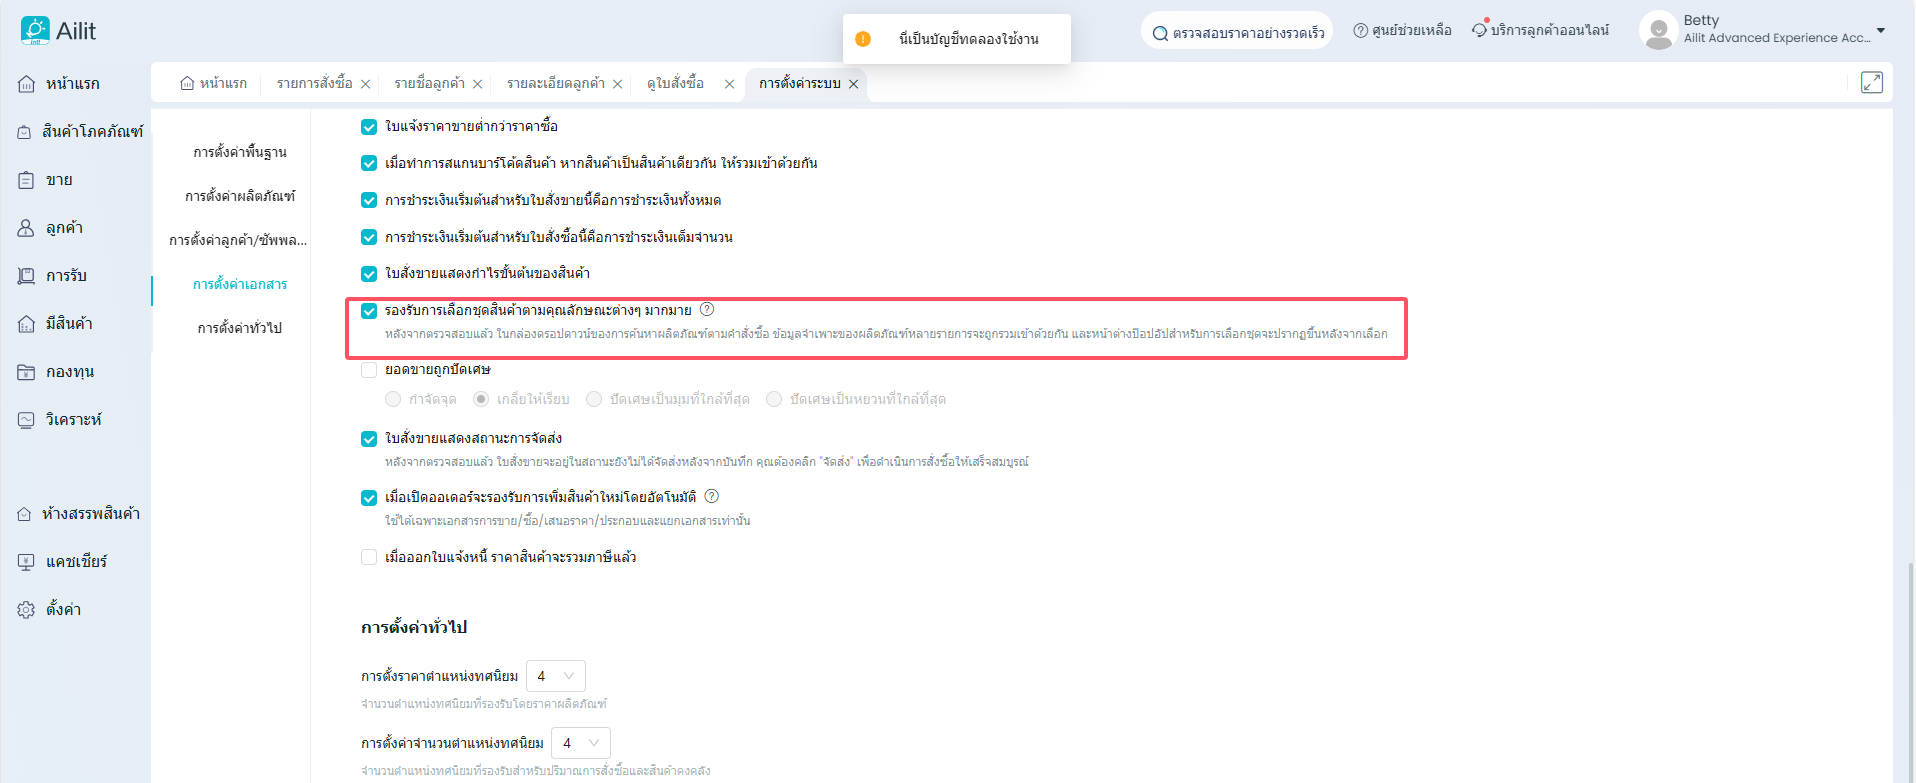The width and height of the screenshot is (1916, 783).
Task: Open the help center icon link
Action: pos(1360,31)
